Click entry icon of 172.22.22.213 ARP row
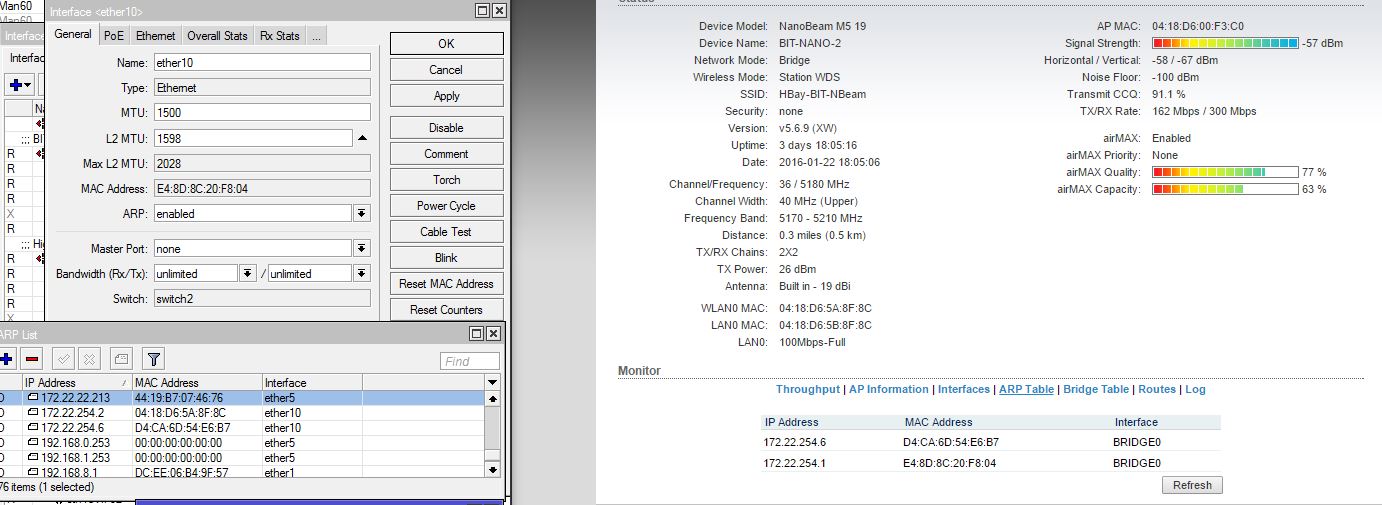The image size is (1382, 505). pos(32,398)
